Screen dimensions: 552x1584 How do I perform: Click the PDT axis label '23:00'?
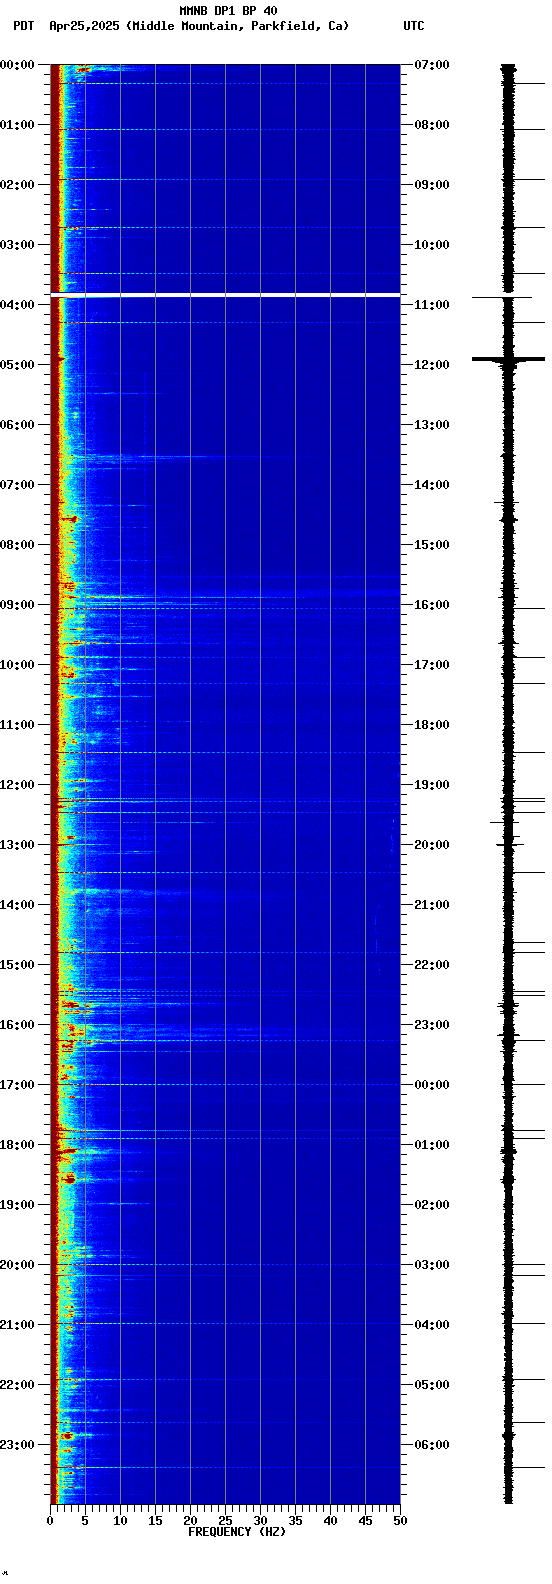(17, 1445)
